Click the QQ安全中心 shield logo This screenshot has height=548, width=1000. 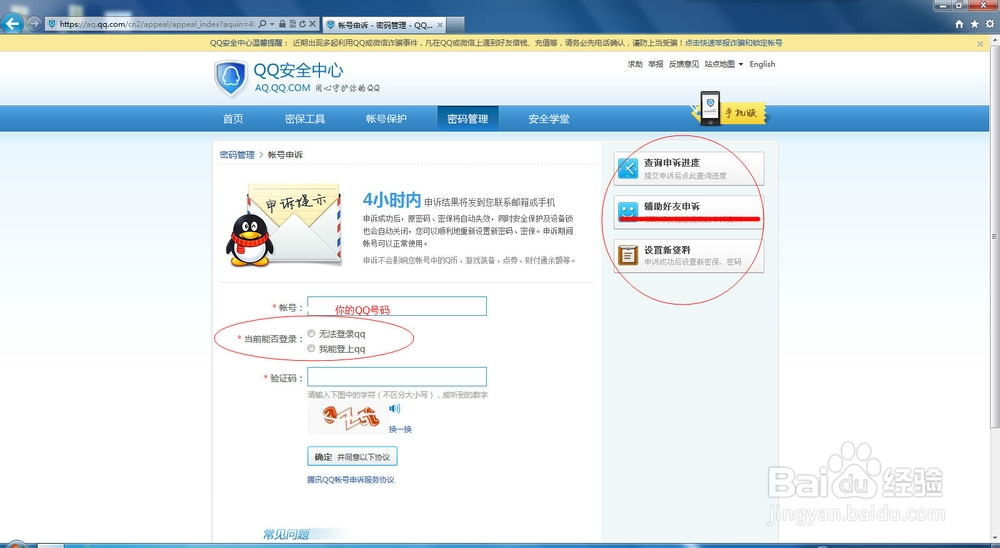point(230,78)
